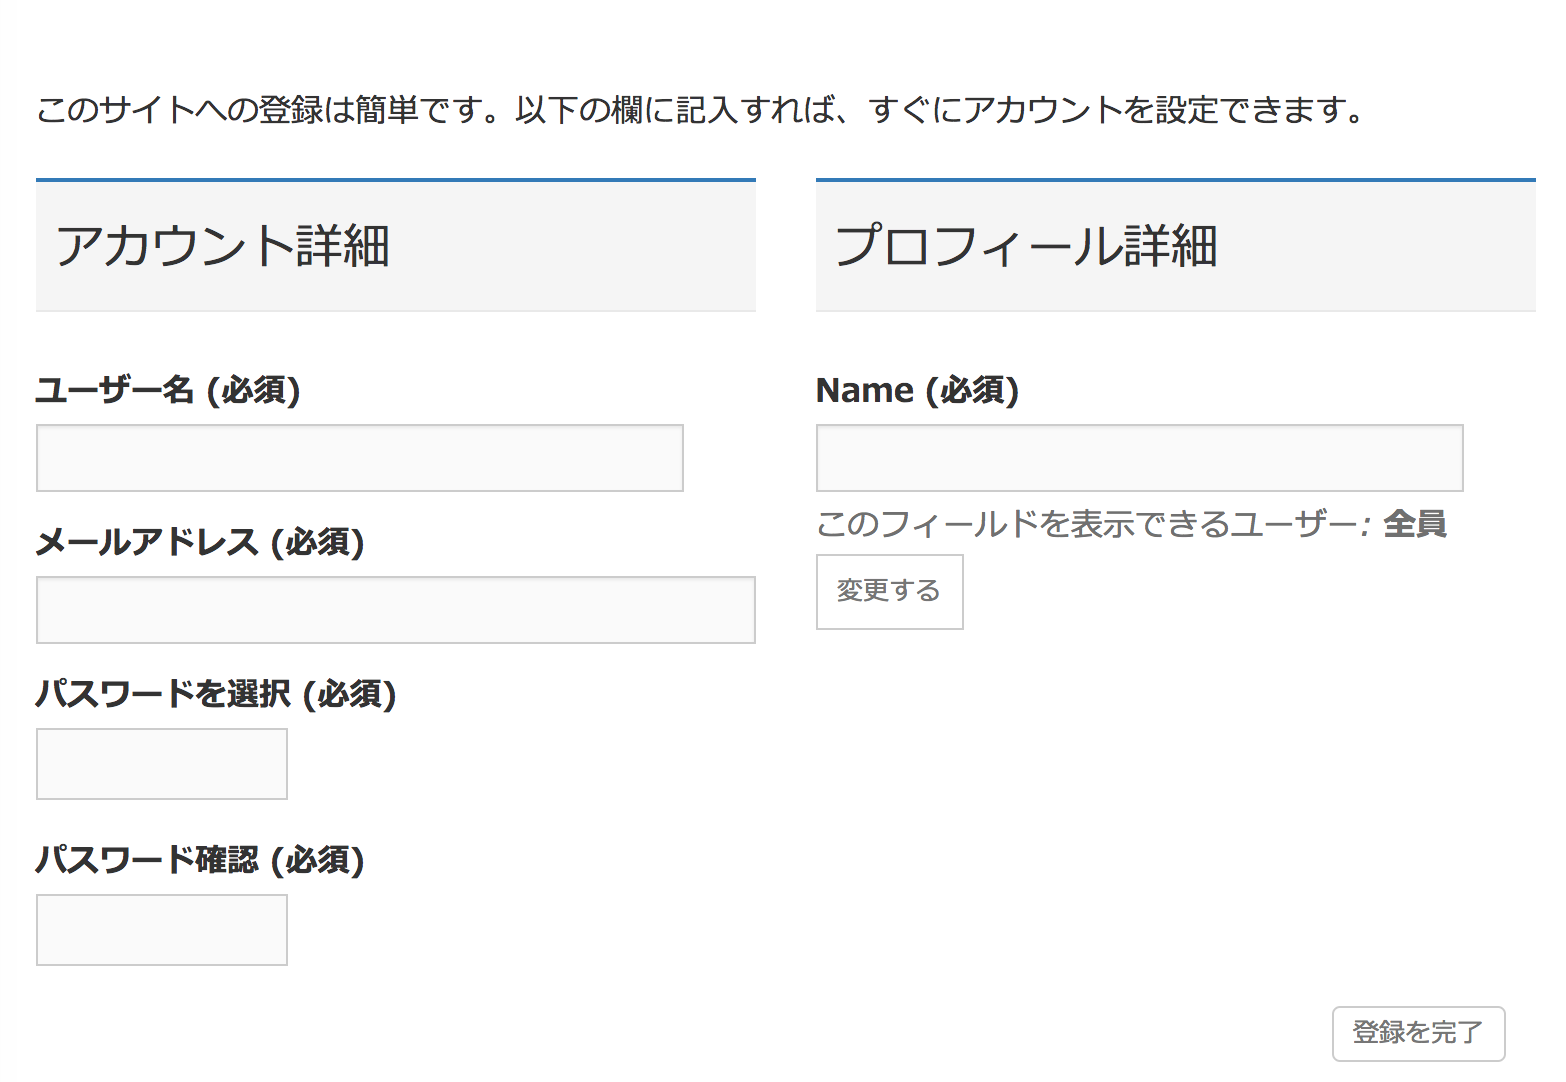This screenshot has height=1082, width=1566.
Task: Click the パスワード確認 input field
Action: (162, 930)
